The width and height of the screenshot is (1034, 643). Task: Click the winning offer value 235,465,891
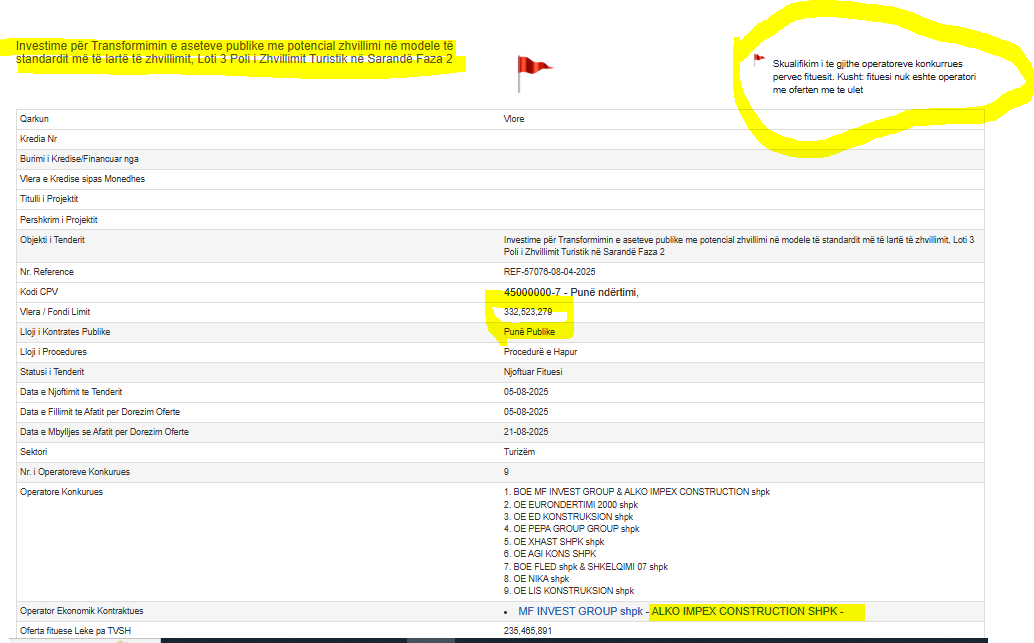(x=528, y=631)
